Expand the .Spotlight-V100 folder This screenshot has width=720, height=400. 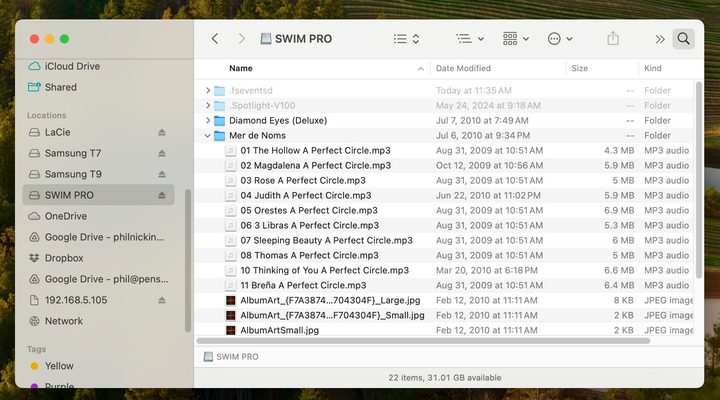208,106
